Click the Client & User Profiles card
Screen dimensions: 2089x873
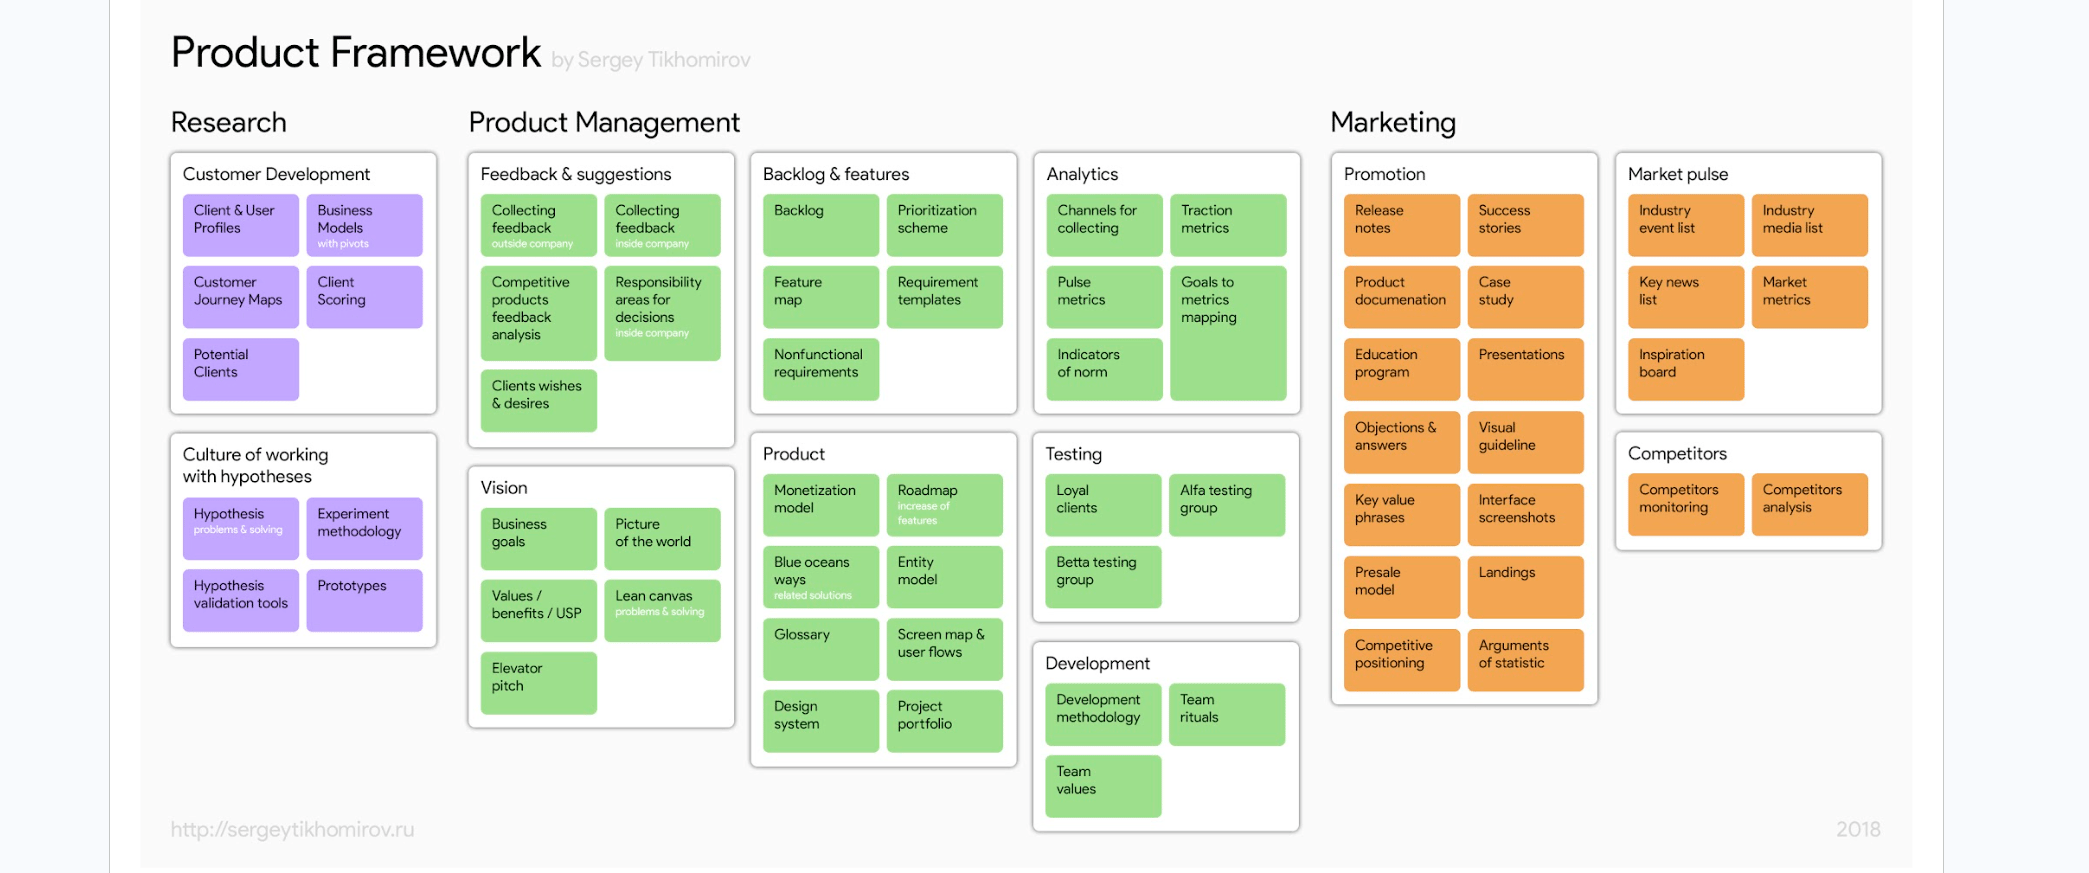[240, 225]
